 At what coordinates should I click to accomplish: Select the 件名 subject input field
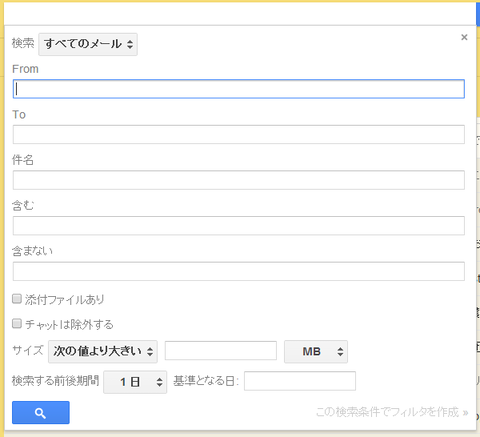tap(239, 180)
